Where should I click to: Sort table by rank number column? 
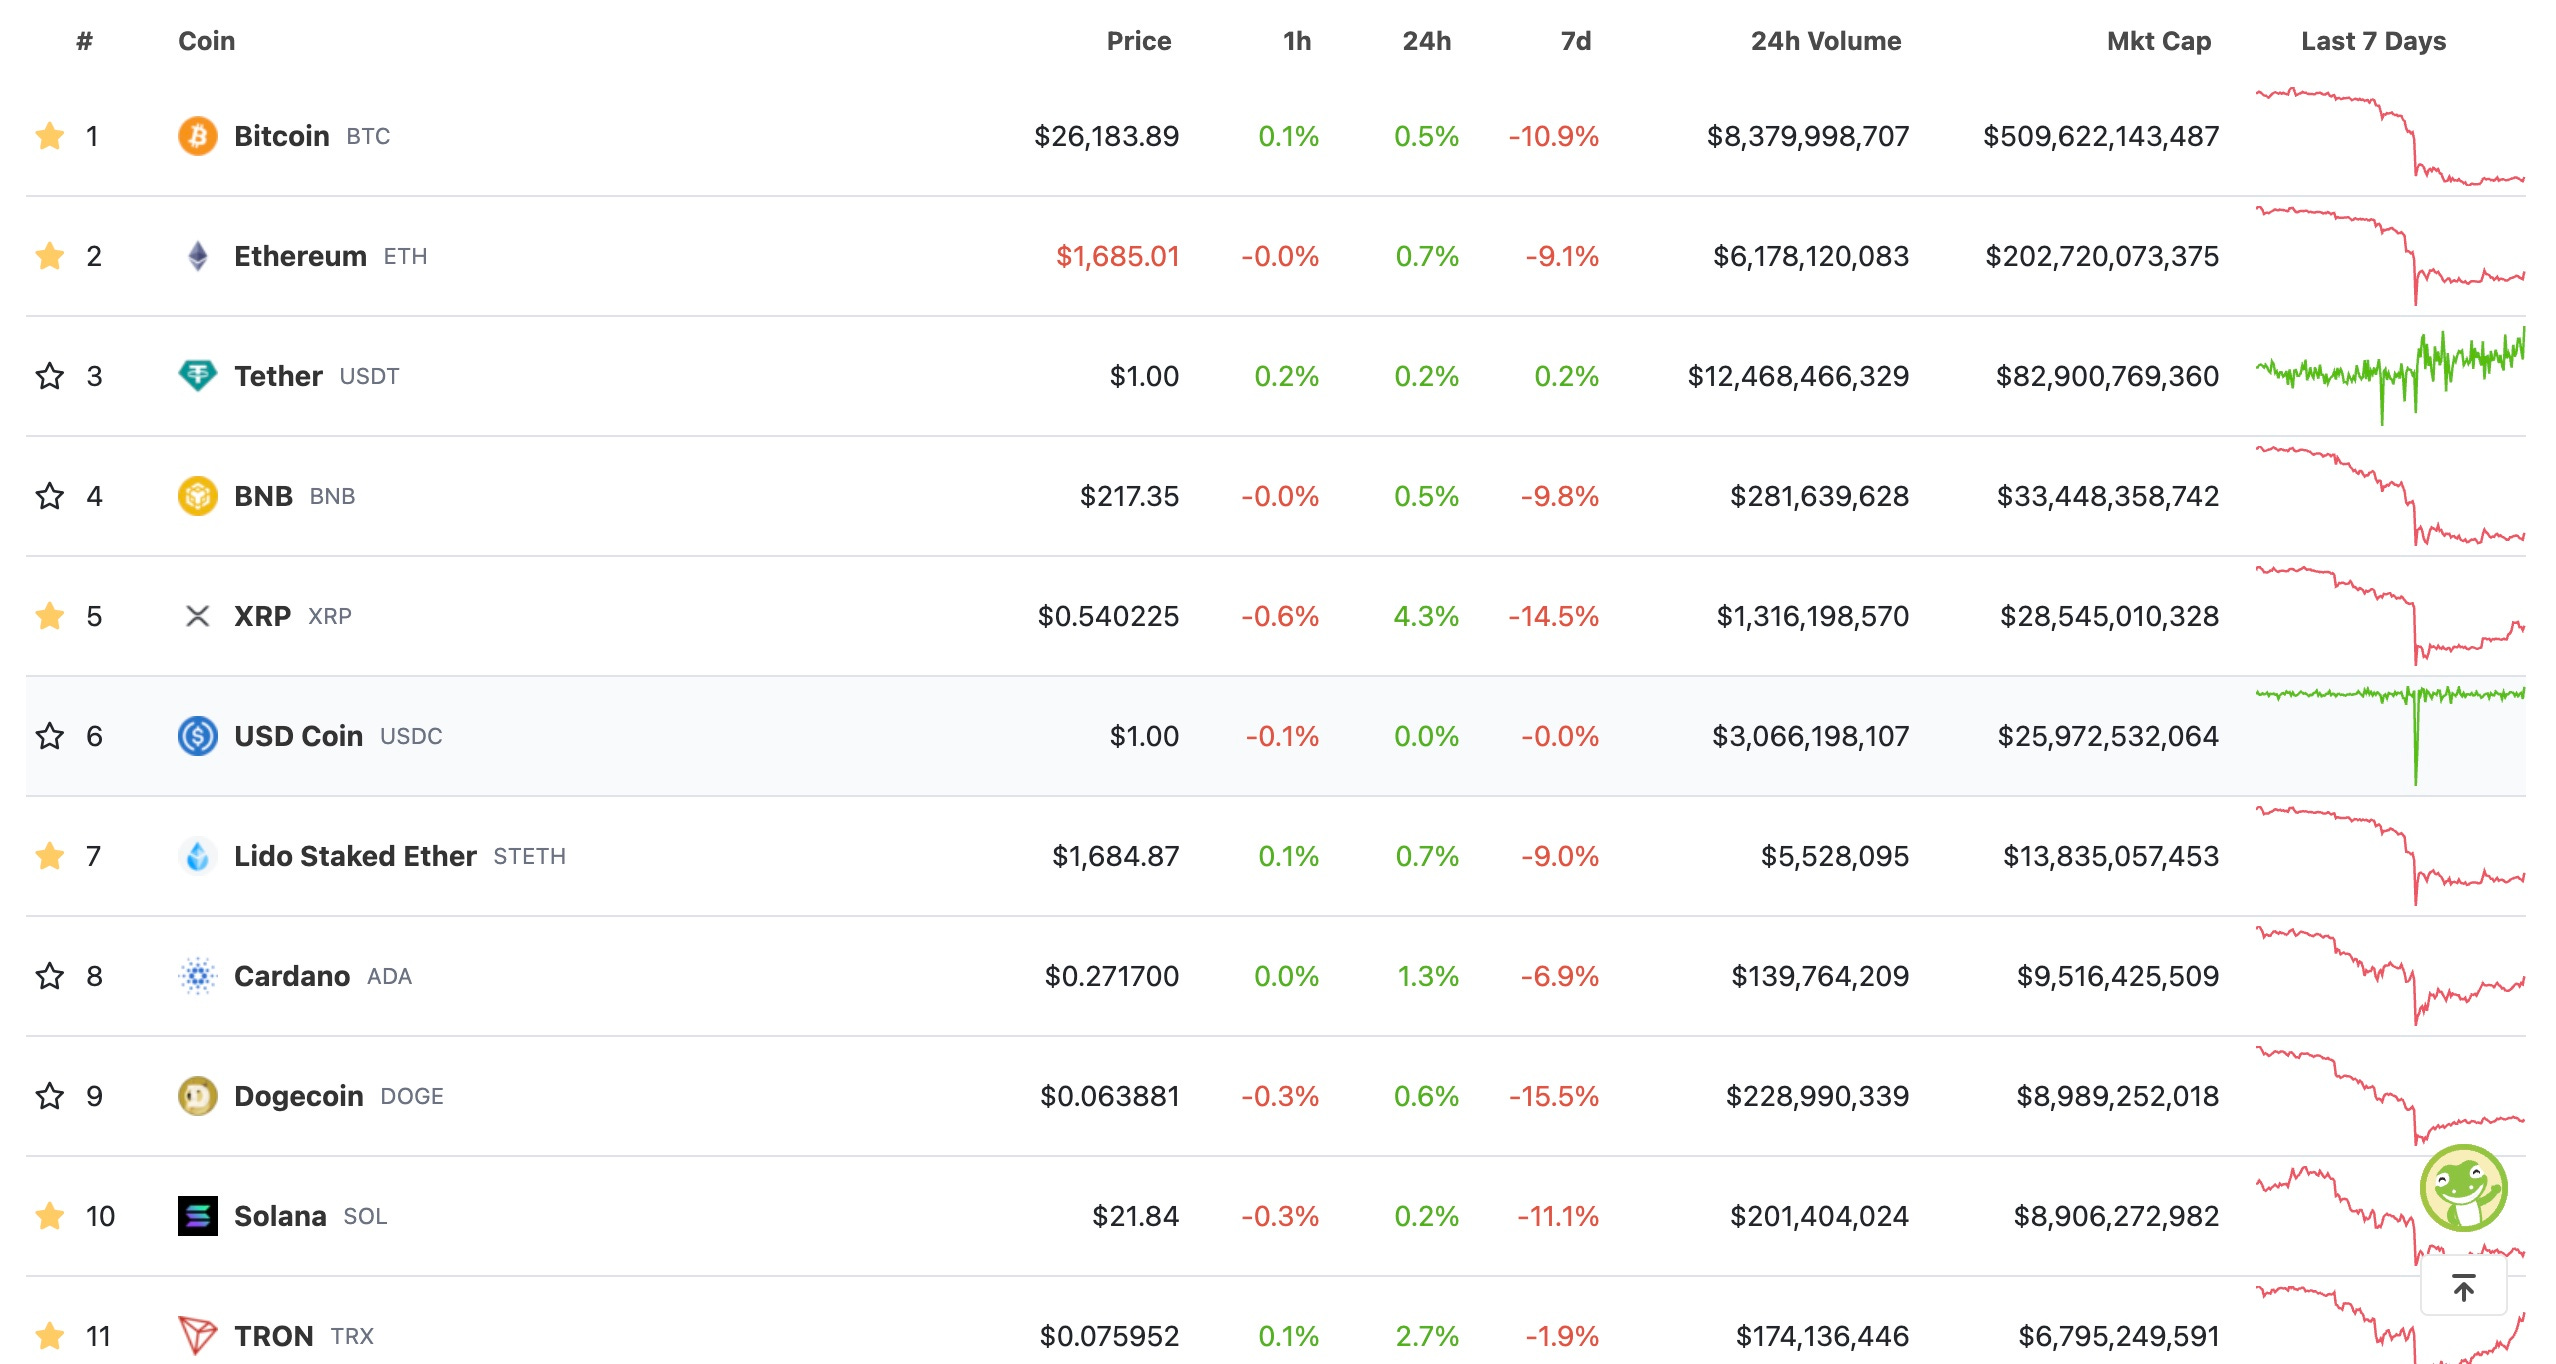(x=85, y=41)
